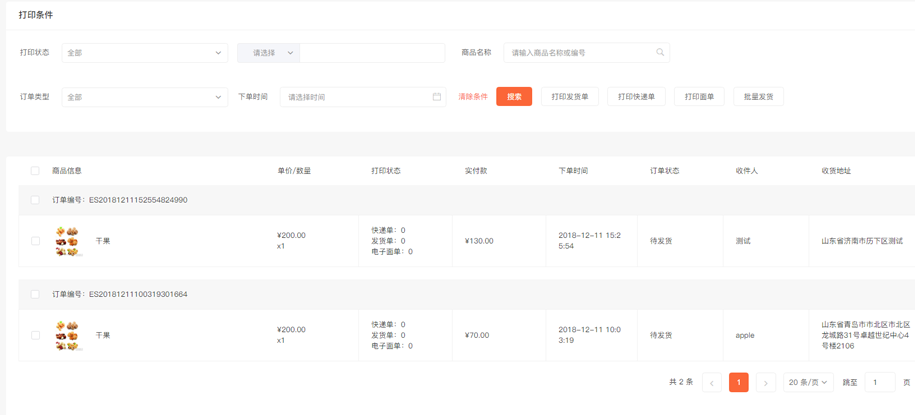This screenshot has height=415, width=915.
Task: Open the 20 条/页 page size dropdown
Action: [808, 383]
